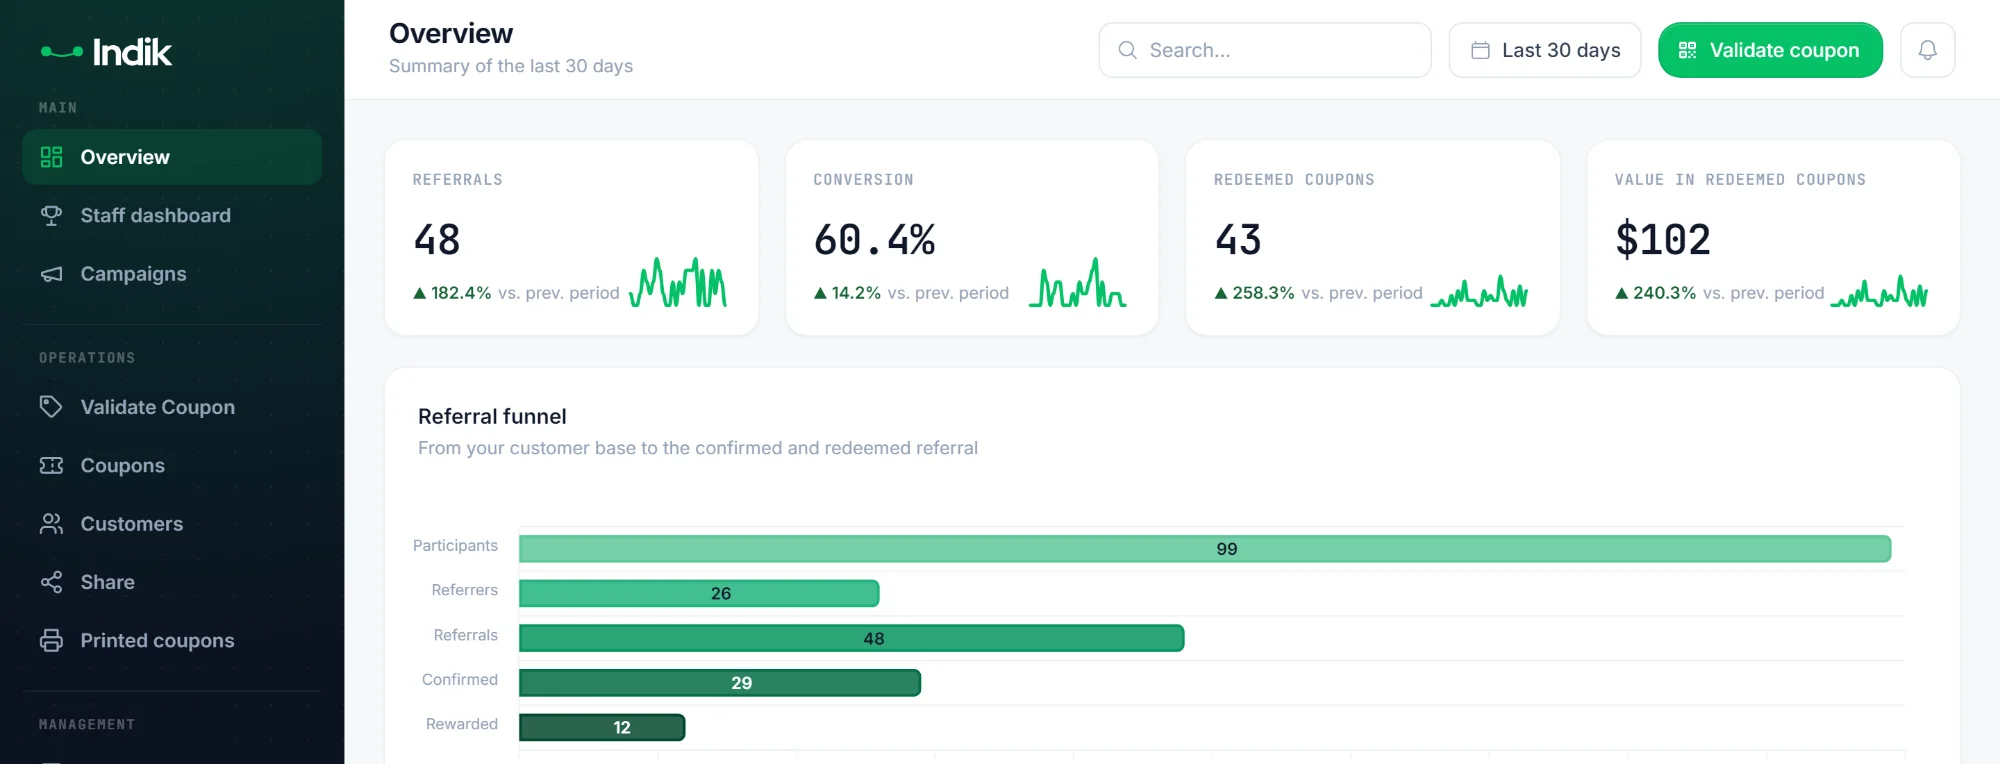Navigate to Campaigns

(172, 274)
